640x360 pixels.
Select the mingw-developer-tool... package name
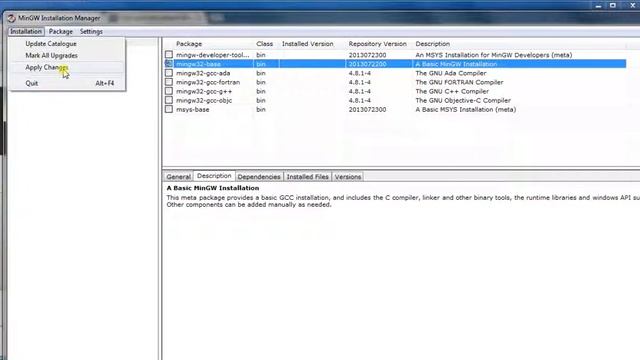click(213, 55)
